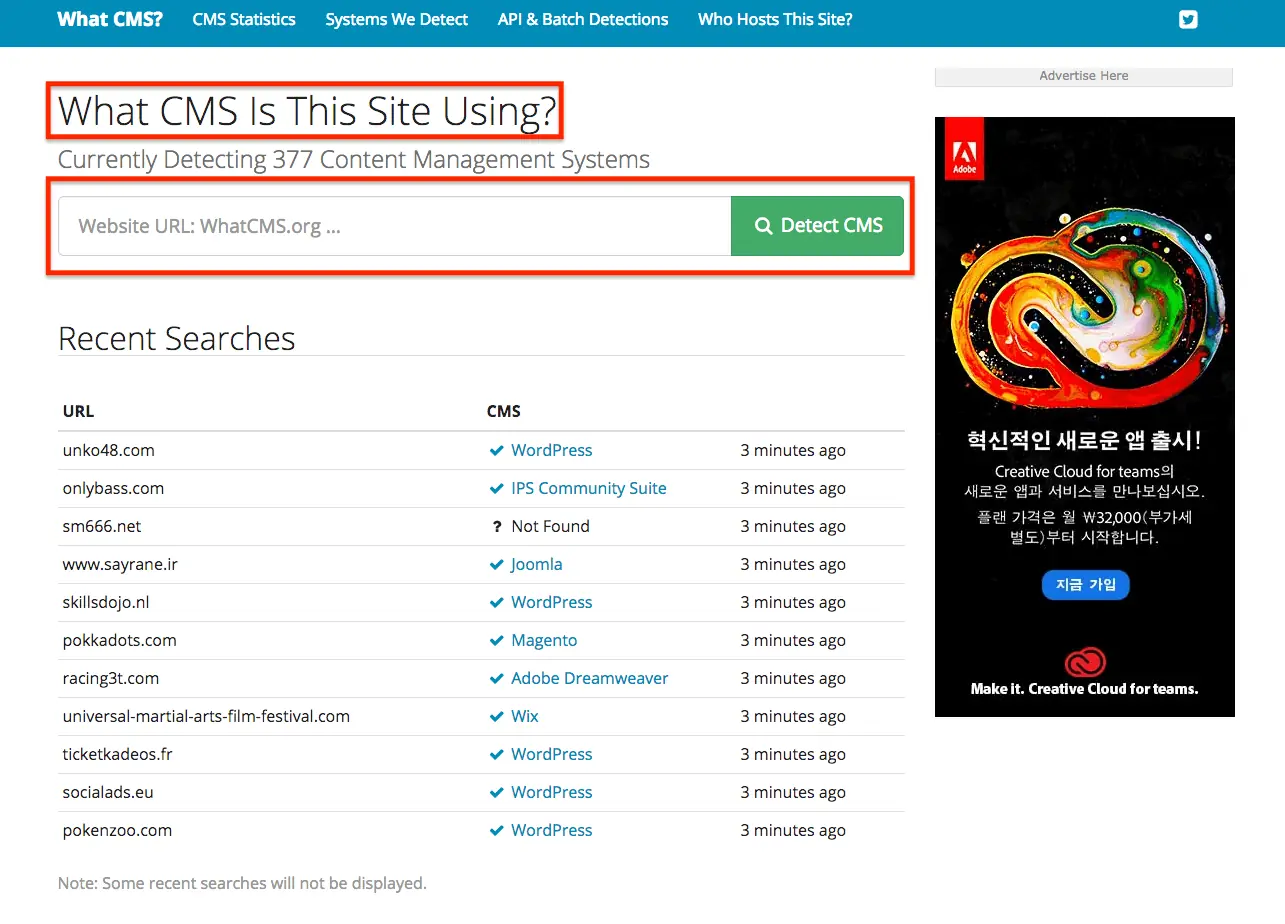
Task: Open the Wix link
Action: point(525,716)
